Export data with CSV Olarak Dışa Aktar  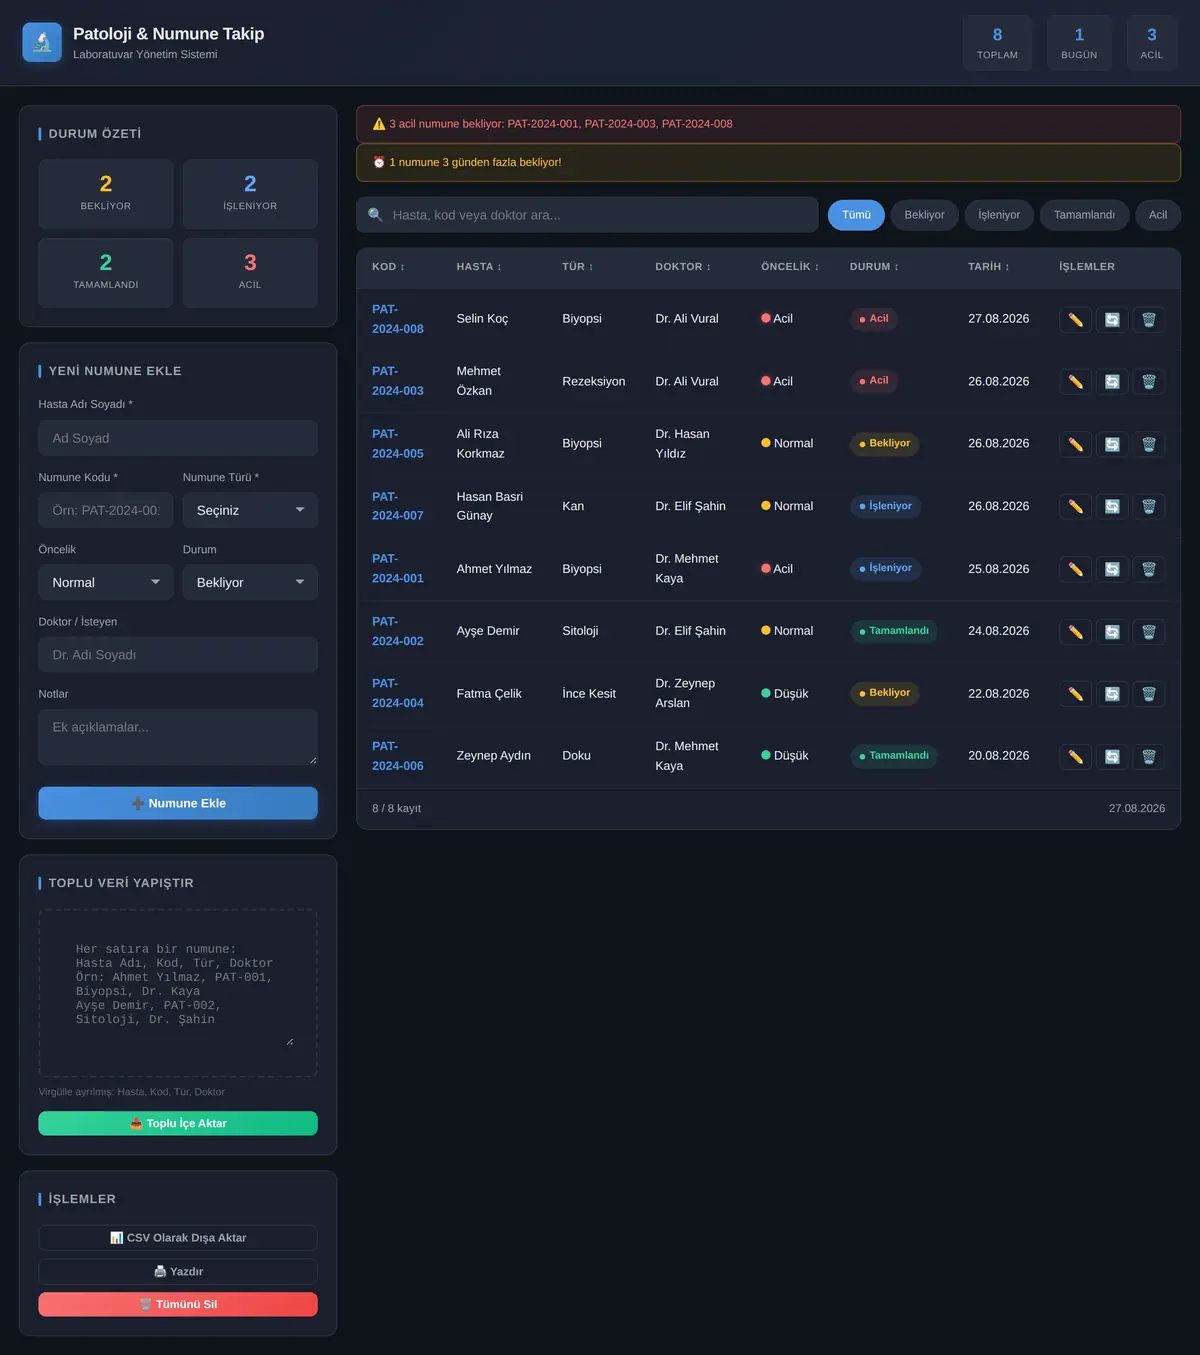[178, 1238]
